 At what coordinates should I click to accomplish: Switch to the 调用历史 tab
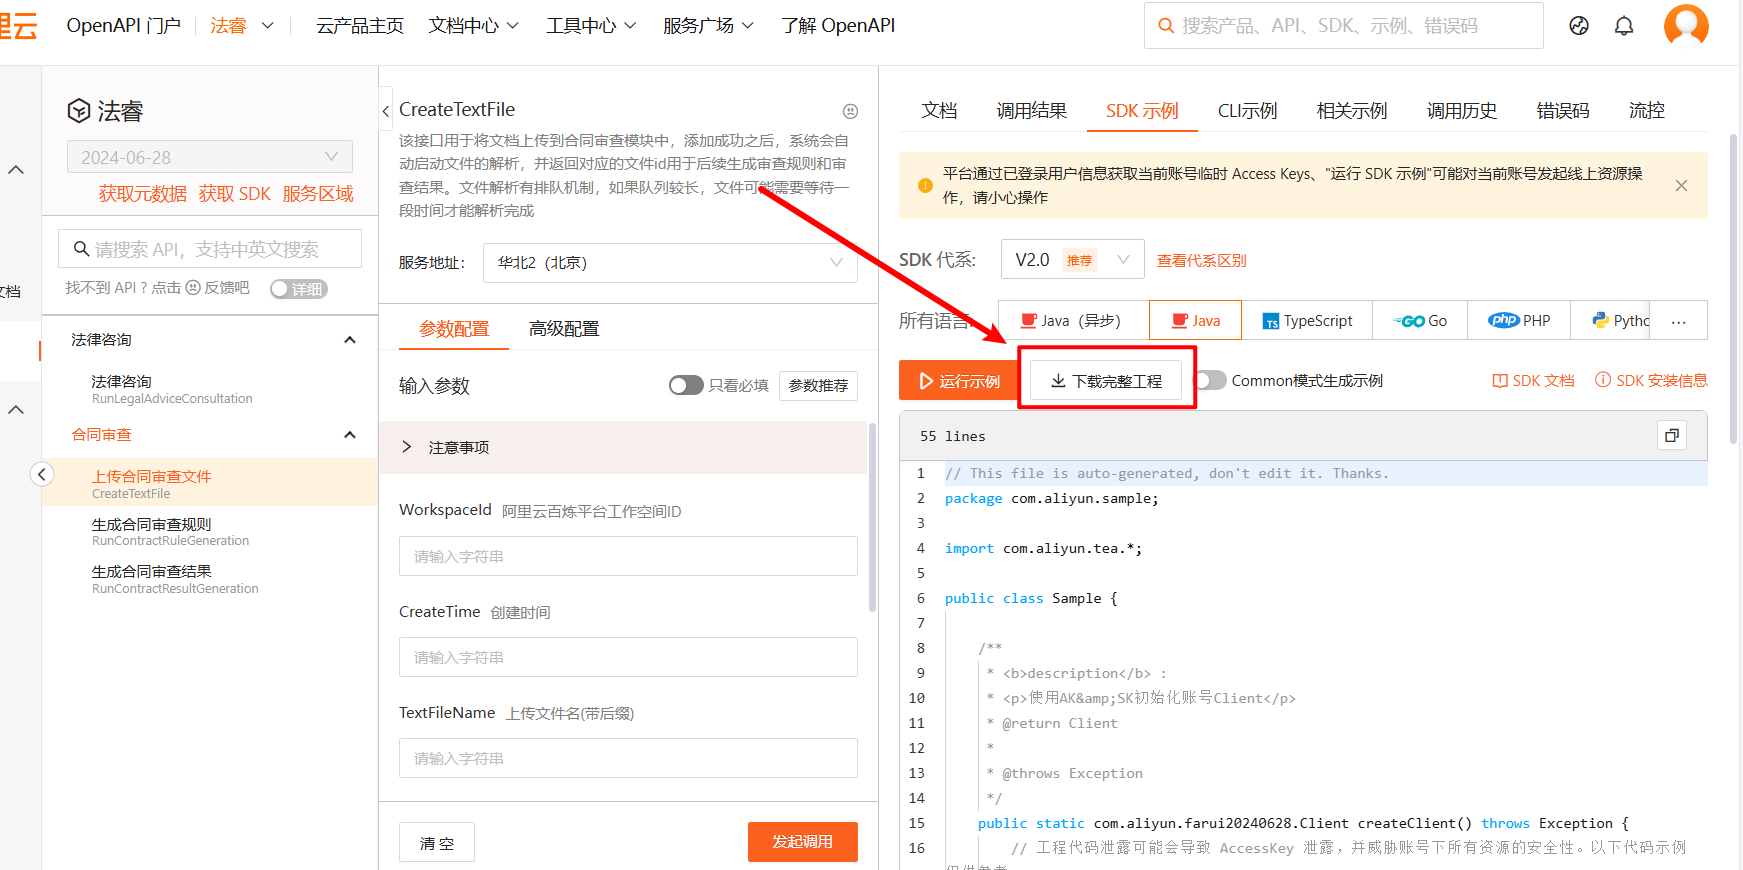tap(1462, 111)
